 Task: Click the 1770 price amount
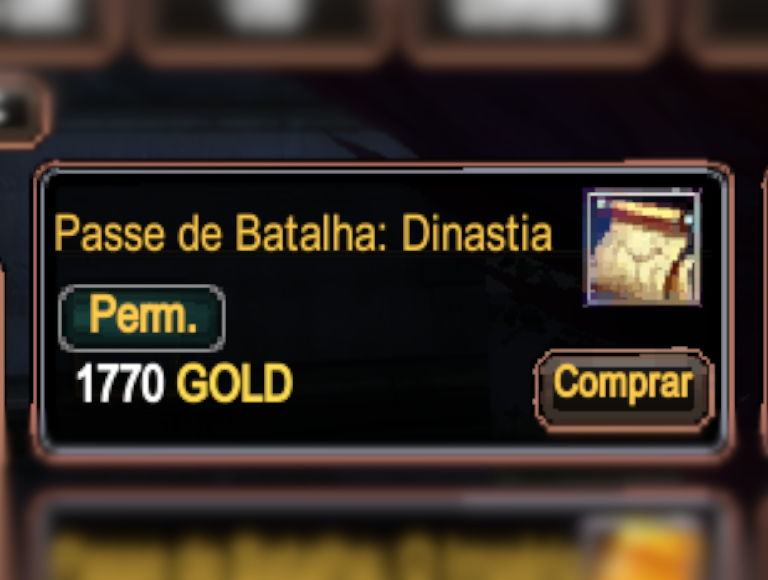120,383
